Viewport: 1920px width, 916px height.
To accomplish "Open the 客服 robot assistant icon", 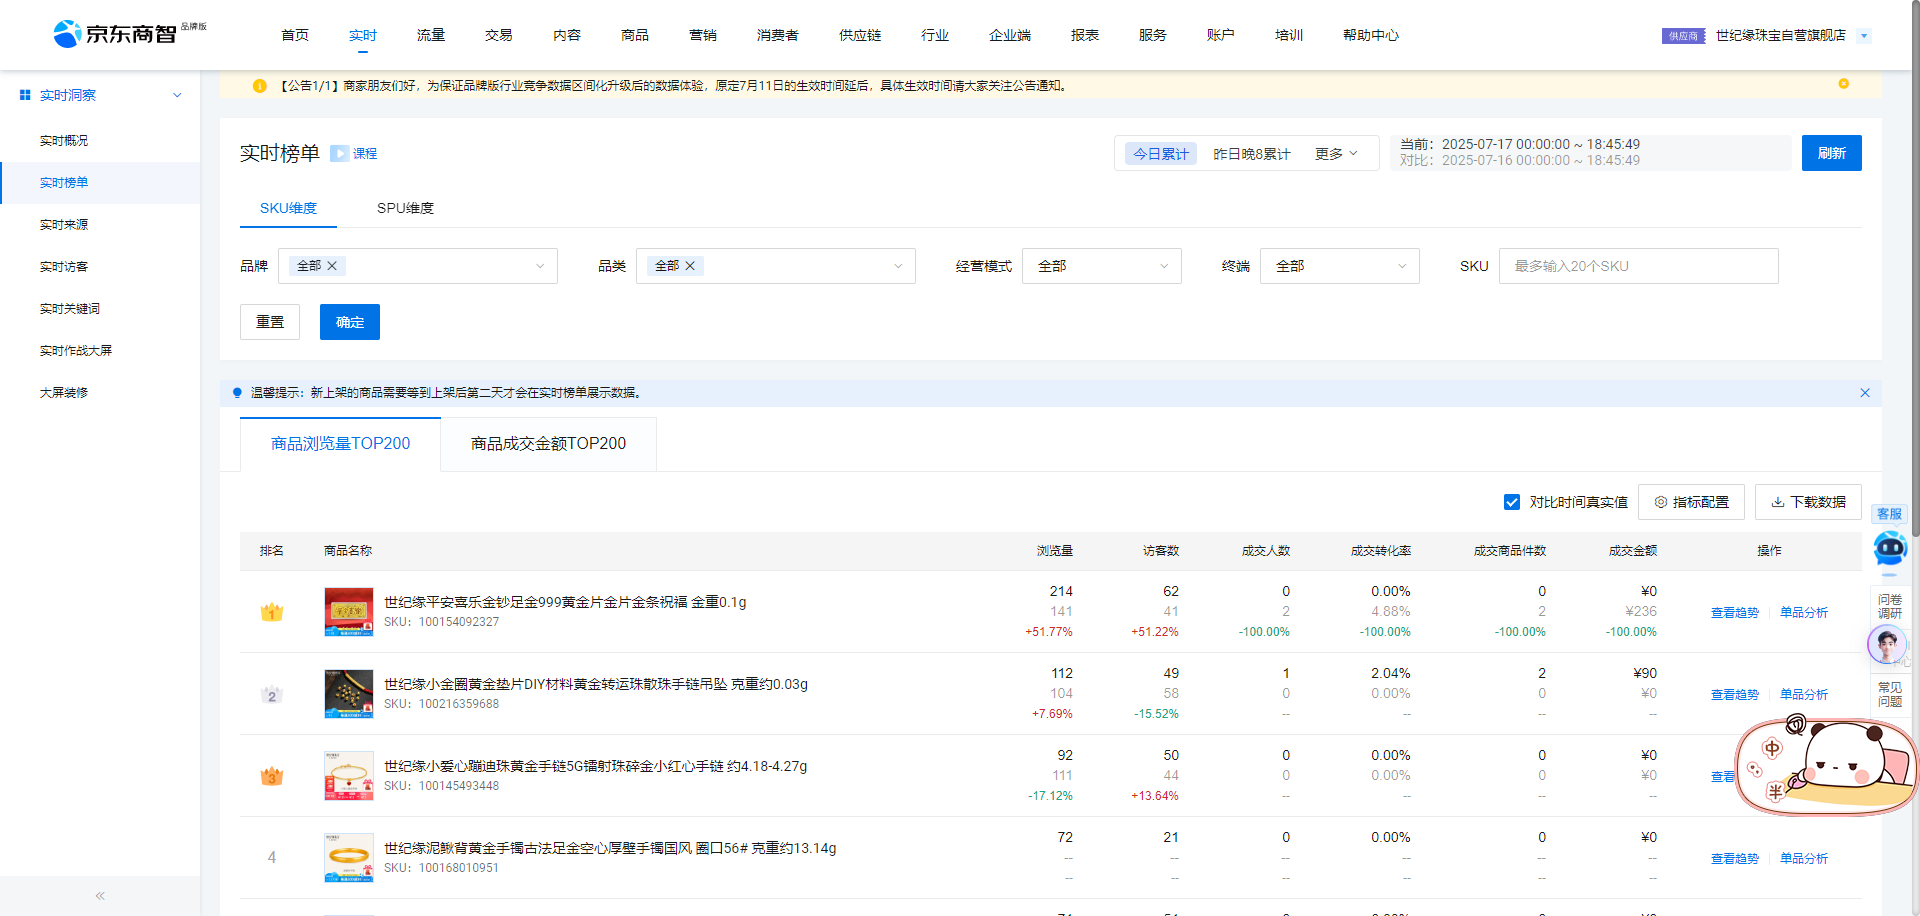I will click(x=1889, y=546).
